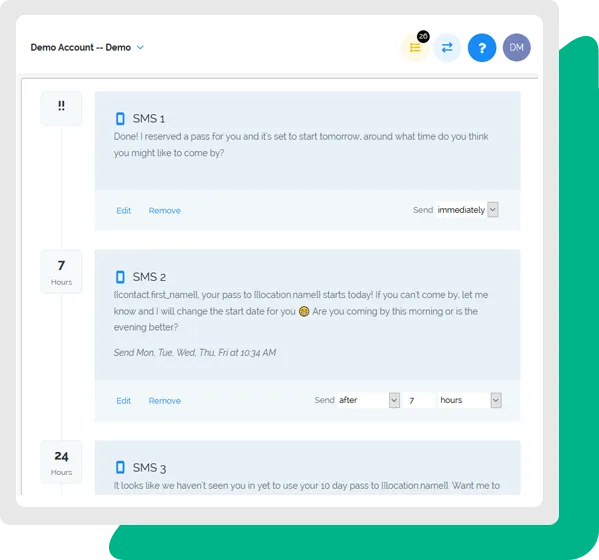
Task: Select the 24 Hours timeline marker
Action: point(61,462)
